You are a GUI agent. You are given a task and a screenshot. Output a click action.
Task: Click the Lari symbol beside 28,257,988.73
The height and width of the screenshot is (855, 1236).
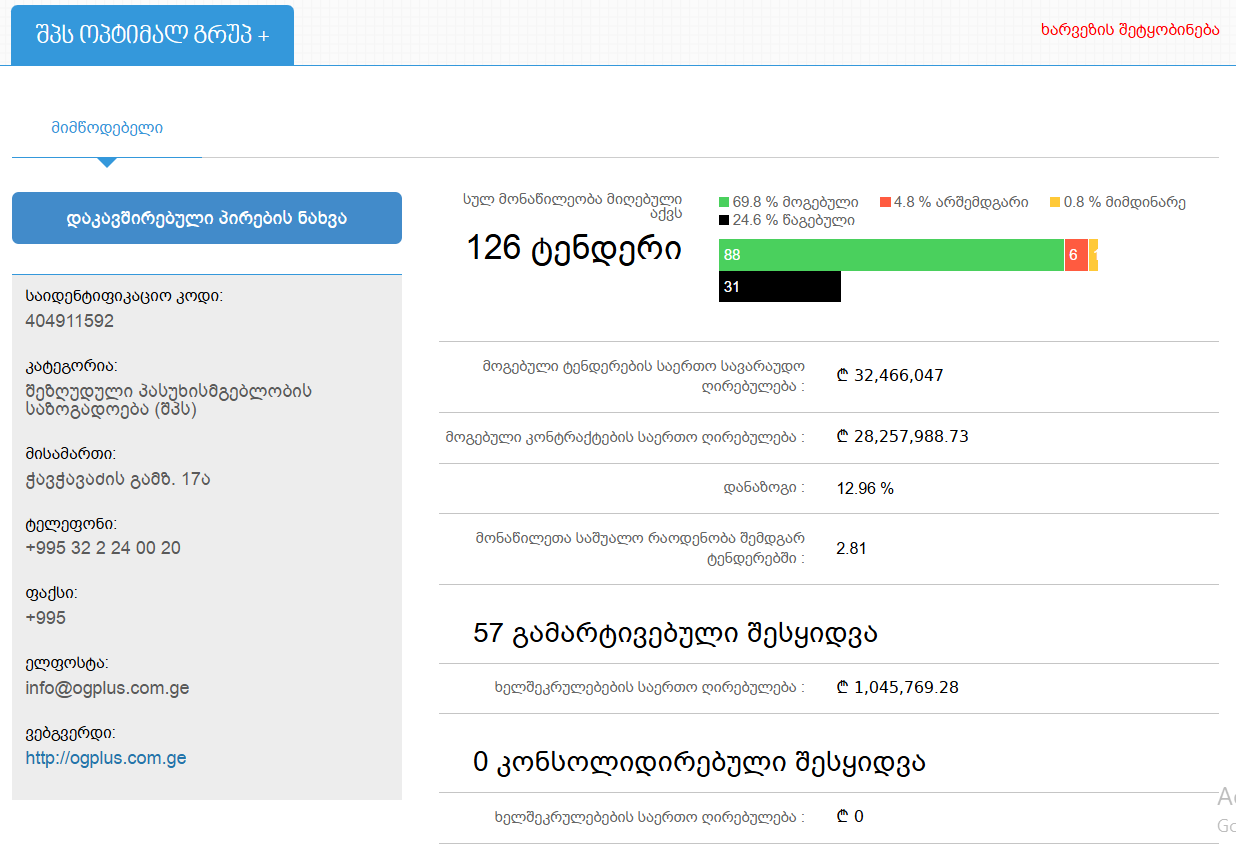(x=842, y=437)
